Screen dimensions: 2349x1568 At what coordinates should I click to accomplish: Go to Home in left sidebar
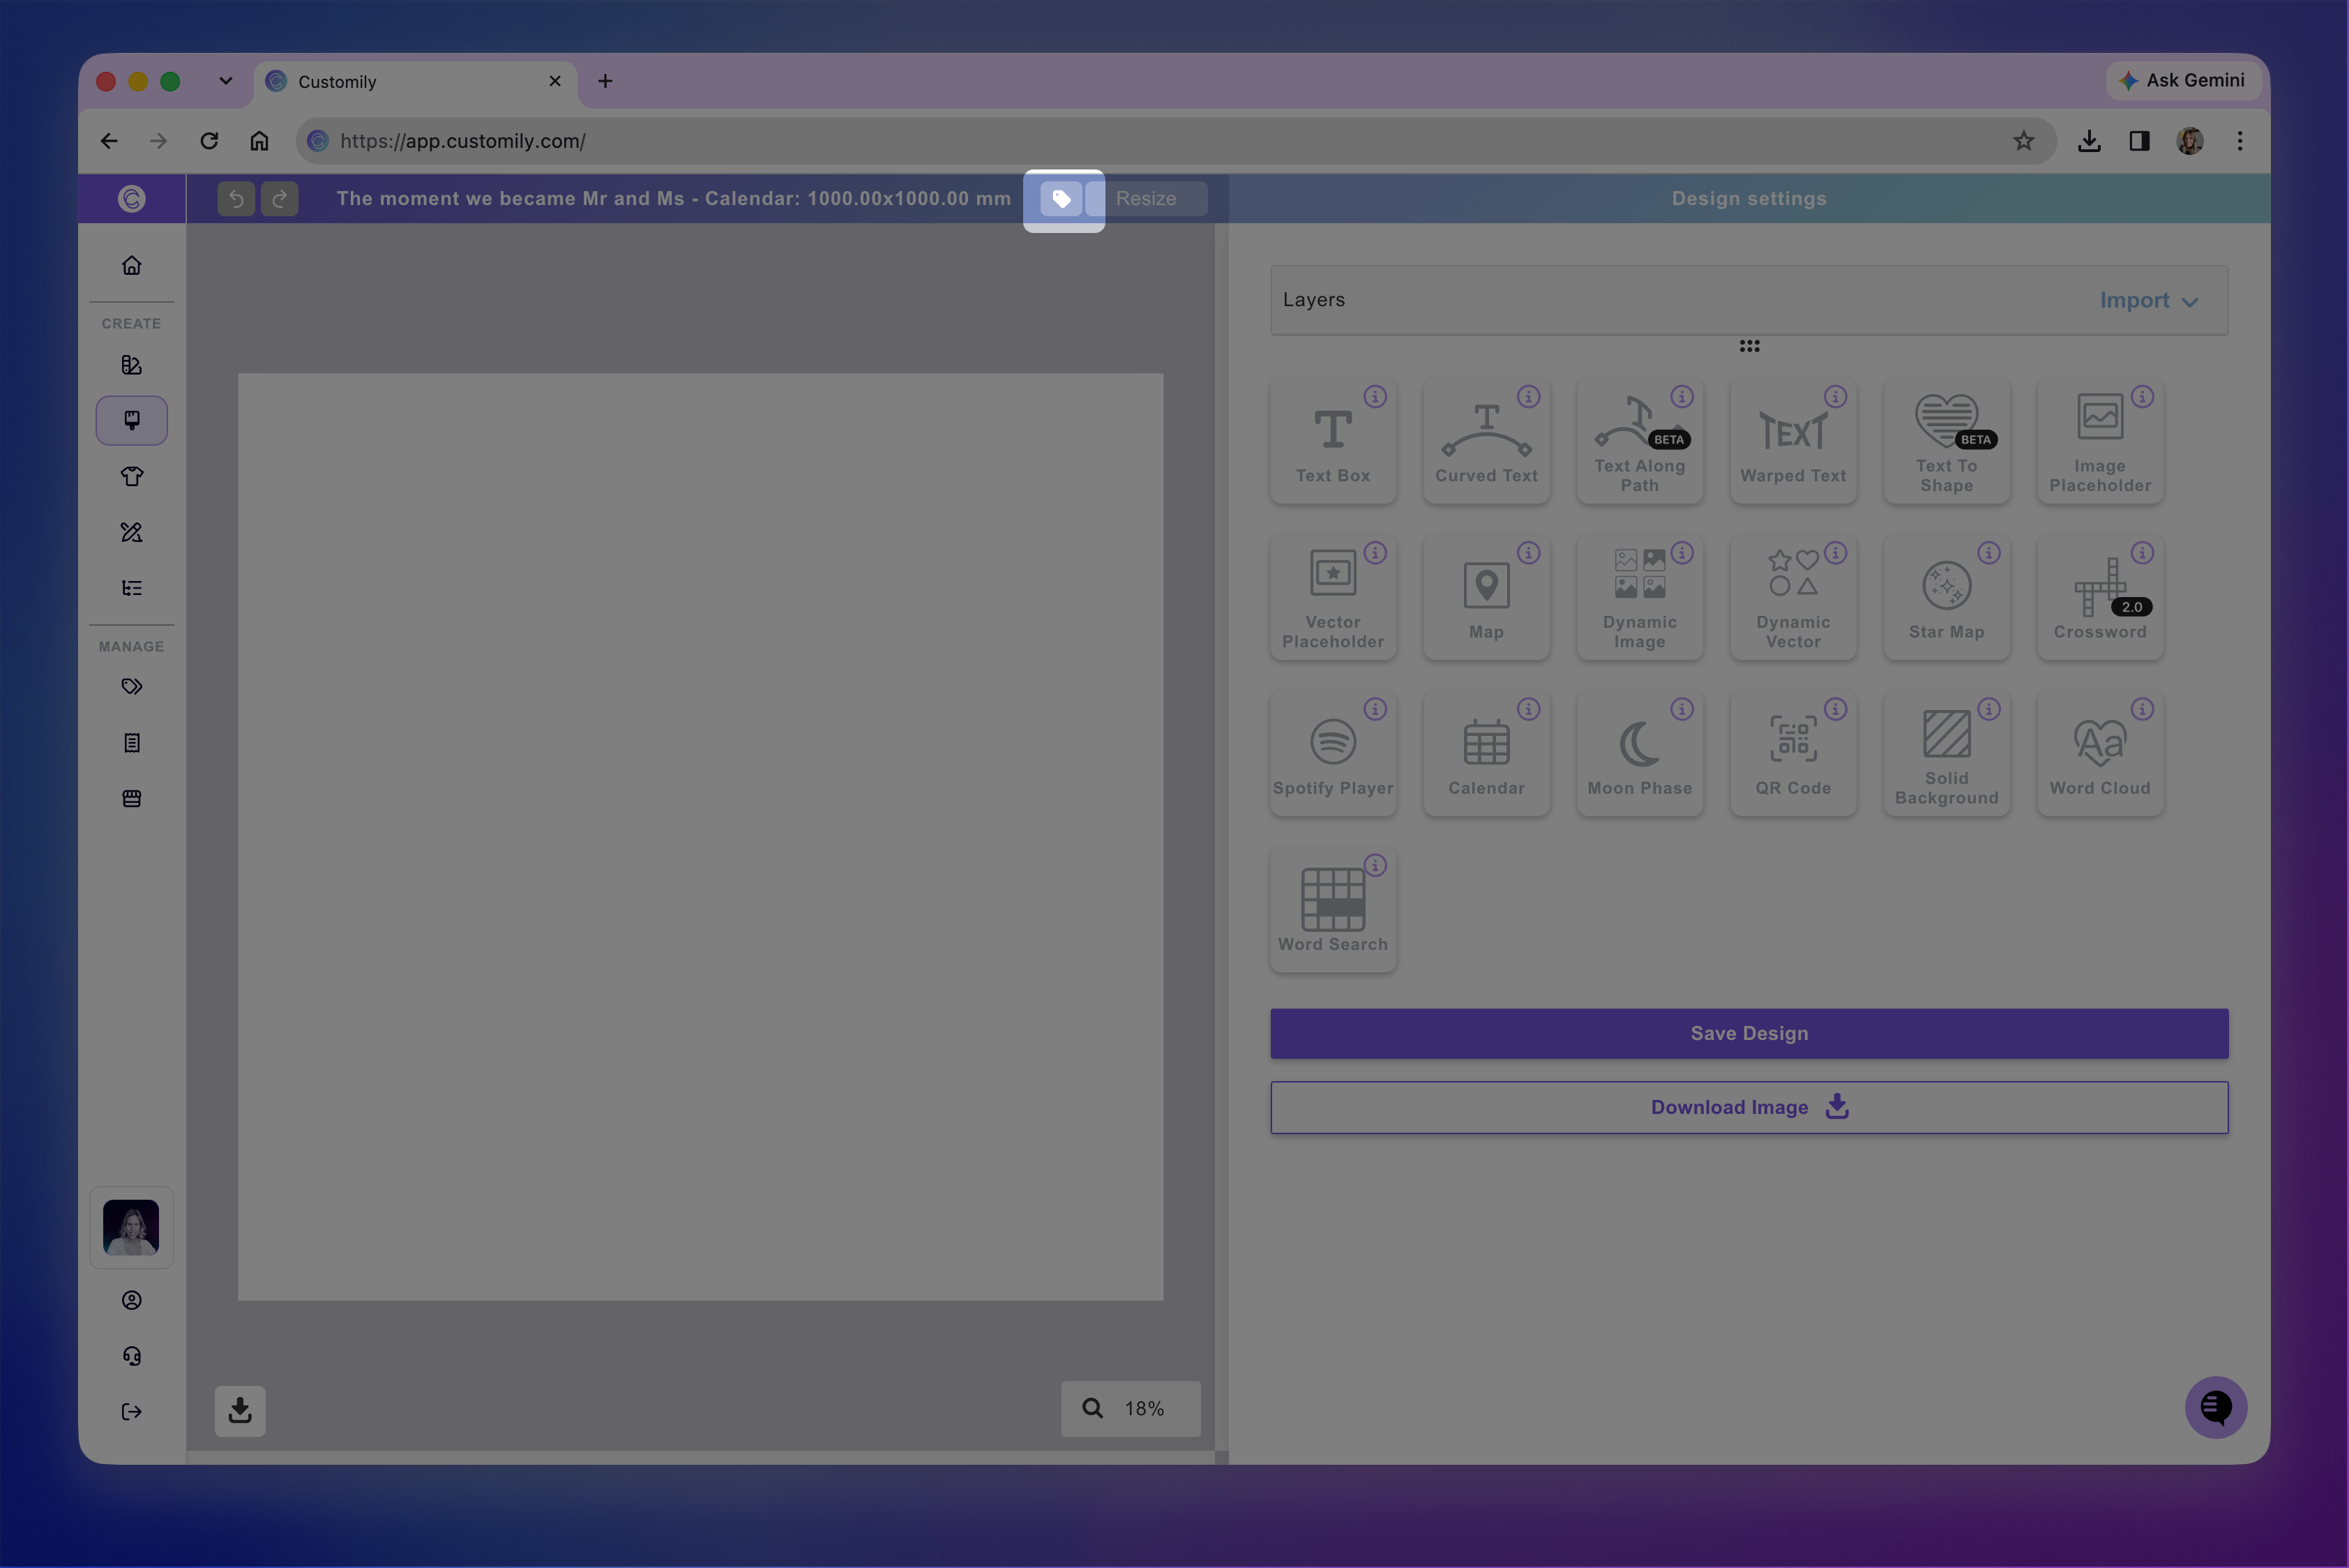point(132,266)
